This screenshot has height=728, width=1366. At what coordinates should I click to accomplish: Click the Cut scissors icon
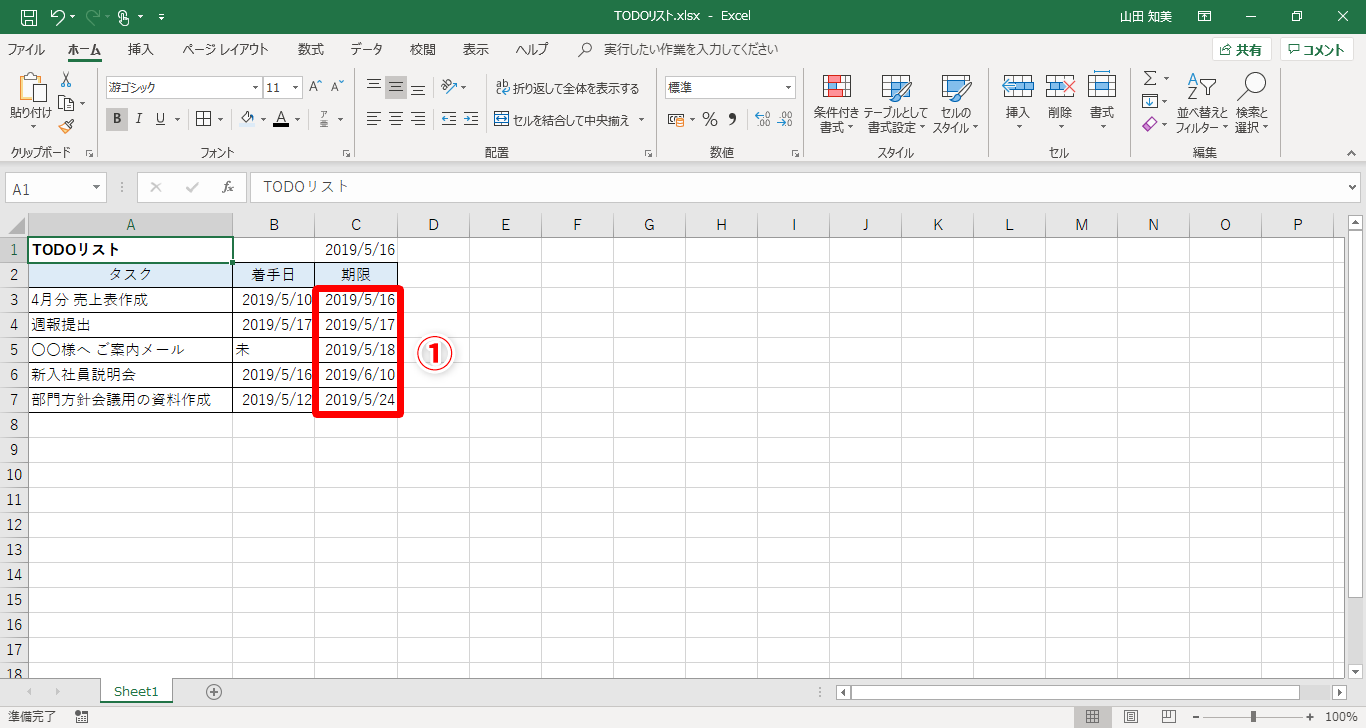(66, 80)
